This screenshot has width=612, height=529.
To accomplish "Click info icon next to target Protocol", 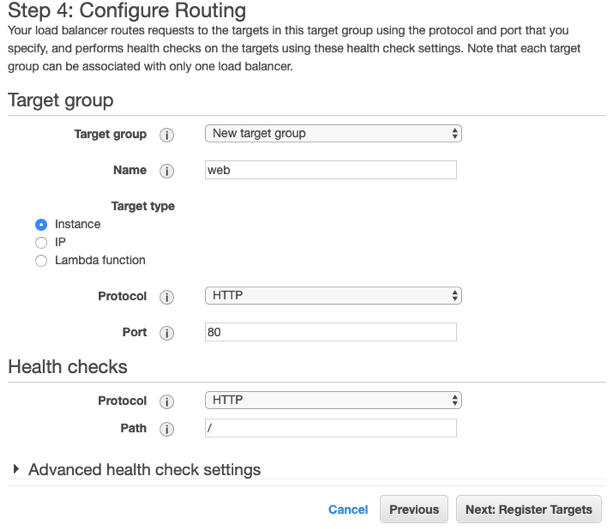I will click(167, 297).
